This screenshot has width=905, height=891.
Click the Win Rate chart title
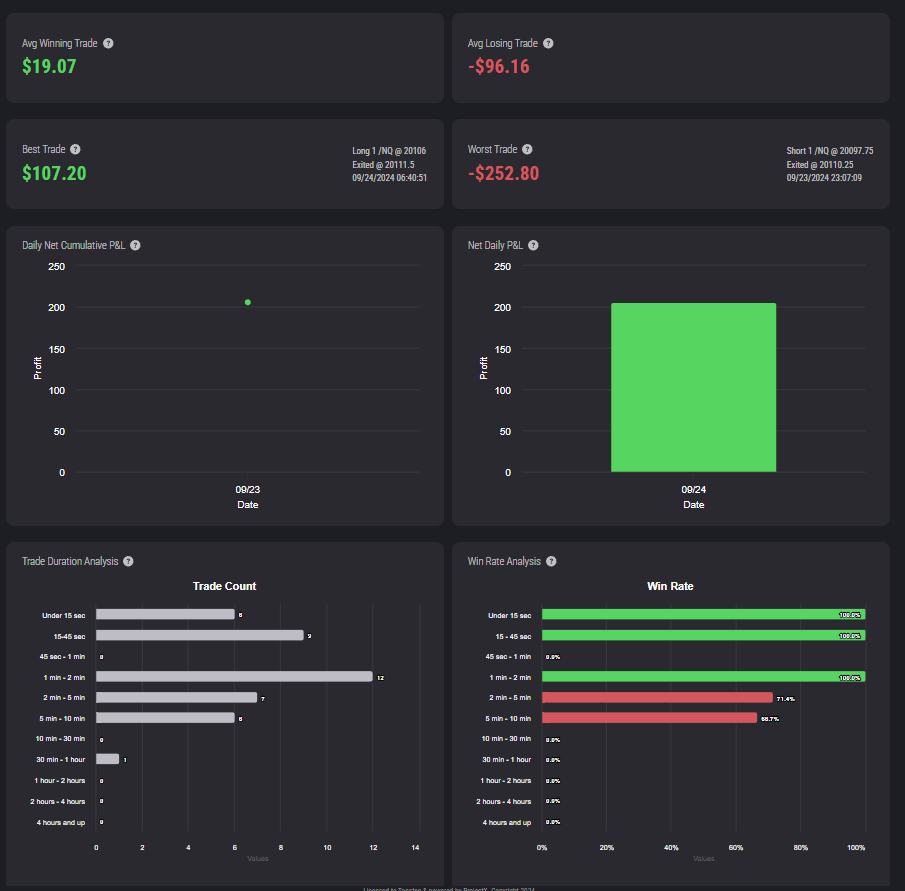click(670, 586)
